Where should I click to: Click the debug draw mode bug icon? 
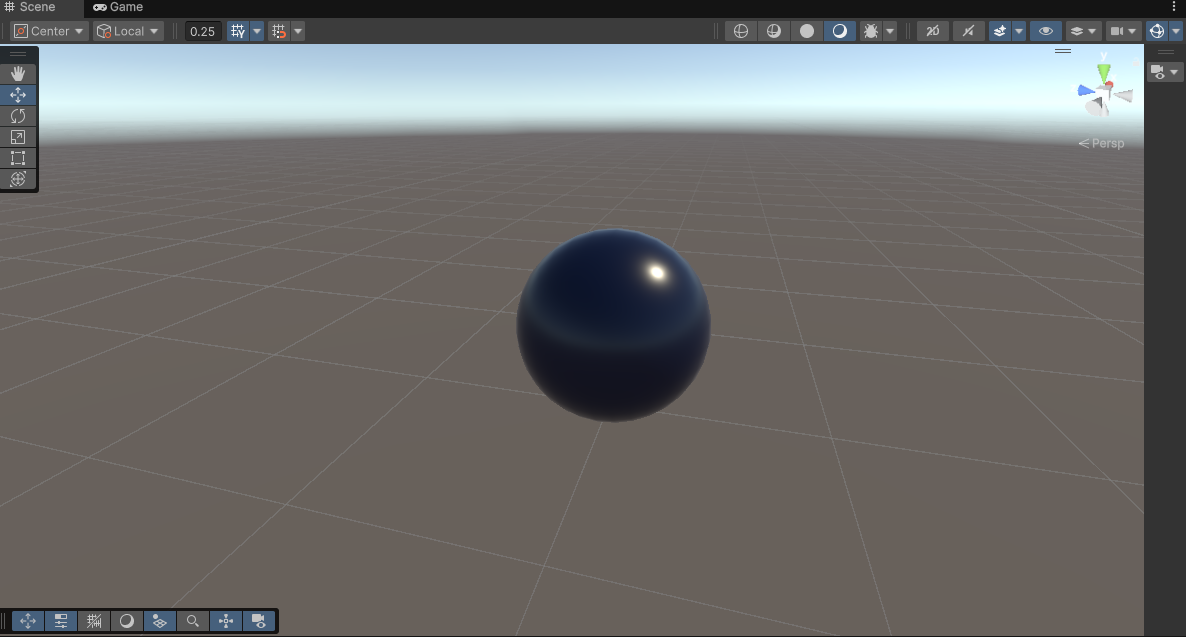click(x=871, y=31)
